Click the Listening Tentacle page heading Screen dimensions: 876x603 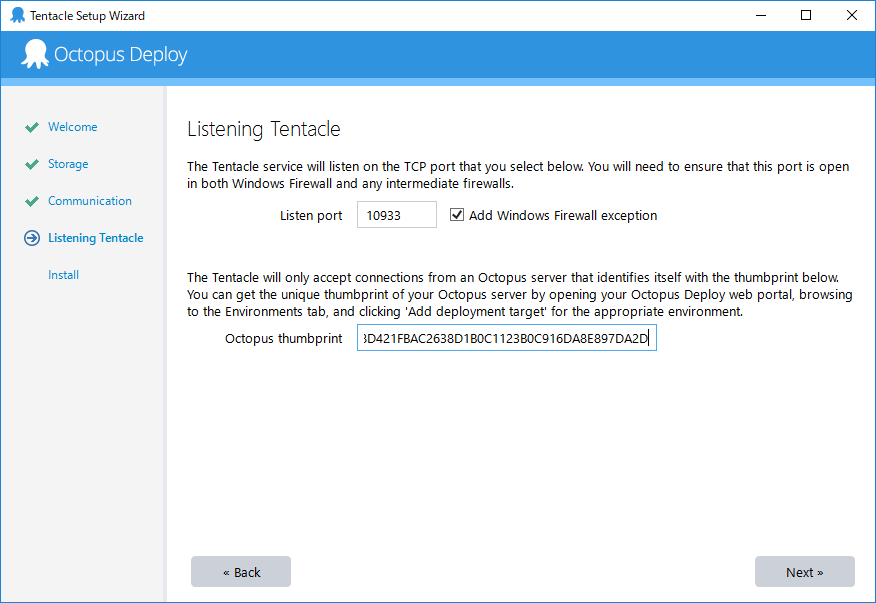264,129
